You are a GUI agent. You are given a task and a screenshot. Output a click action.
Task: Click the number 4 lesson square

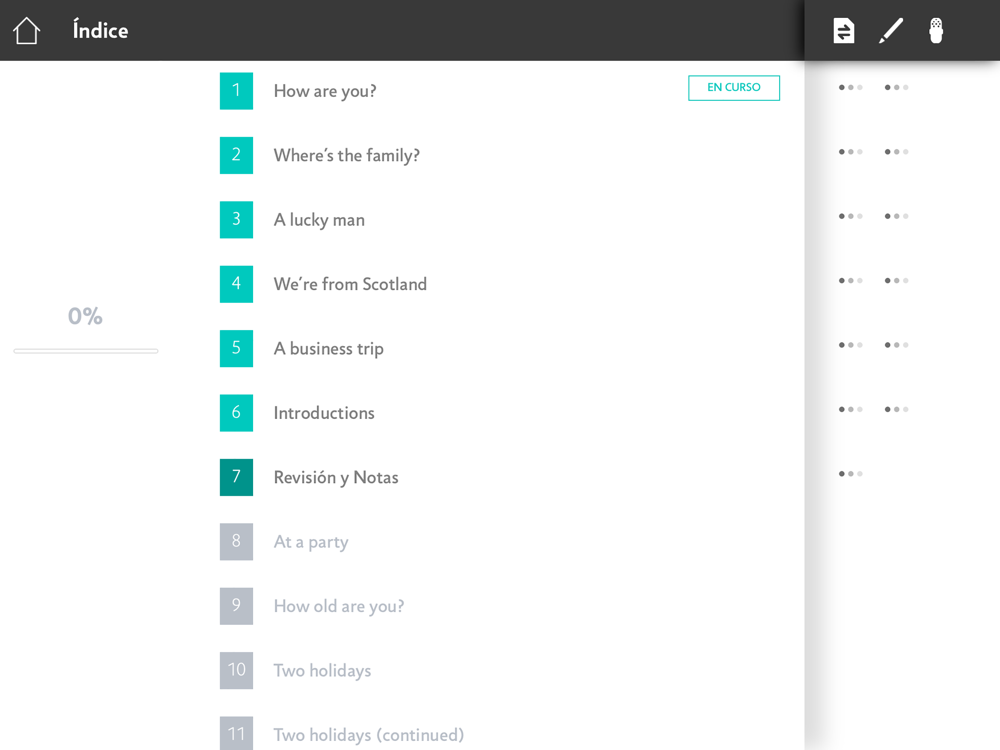coord(236,284)
